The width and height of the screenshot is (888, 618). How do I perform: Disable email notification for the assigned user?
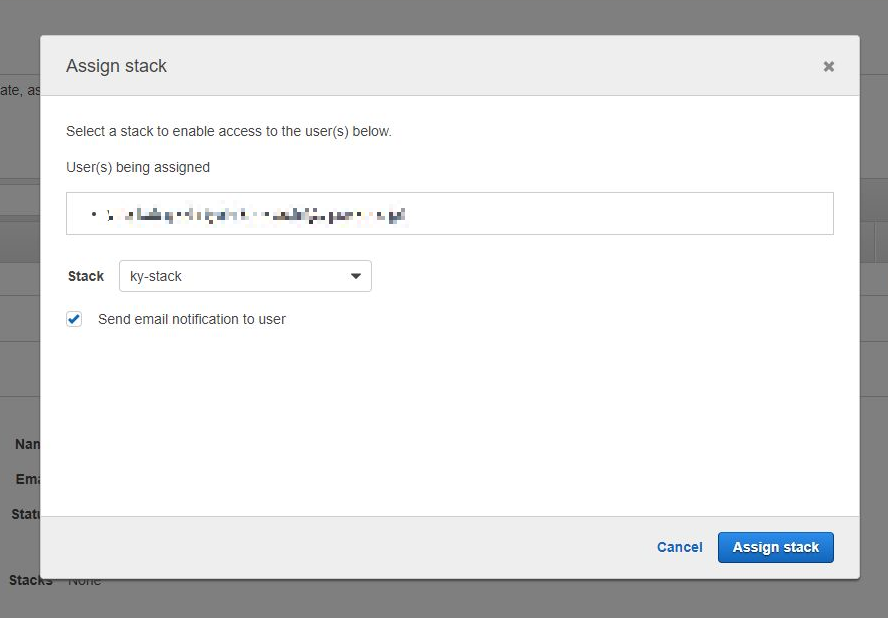tap(74, 318)
